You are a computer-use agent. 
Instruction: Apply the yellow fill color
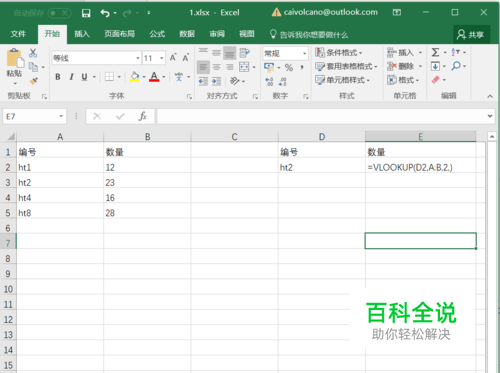coord(134,77)
